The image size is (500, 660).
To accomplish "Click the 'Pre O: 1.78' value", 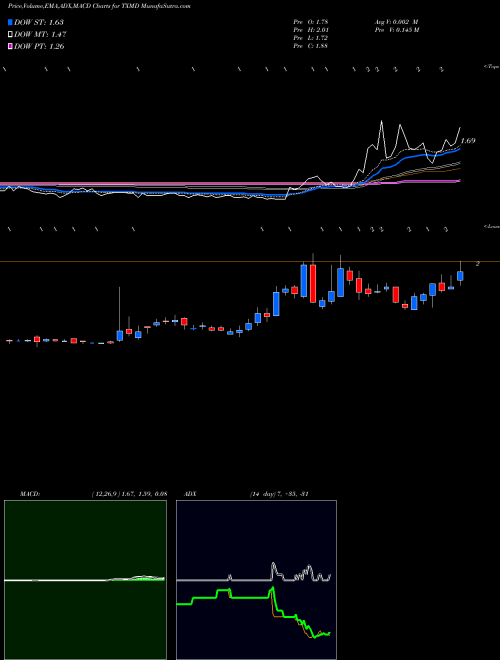I will pos(311,22).
